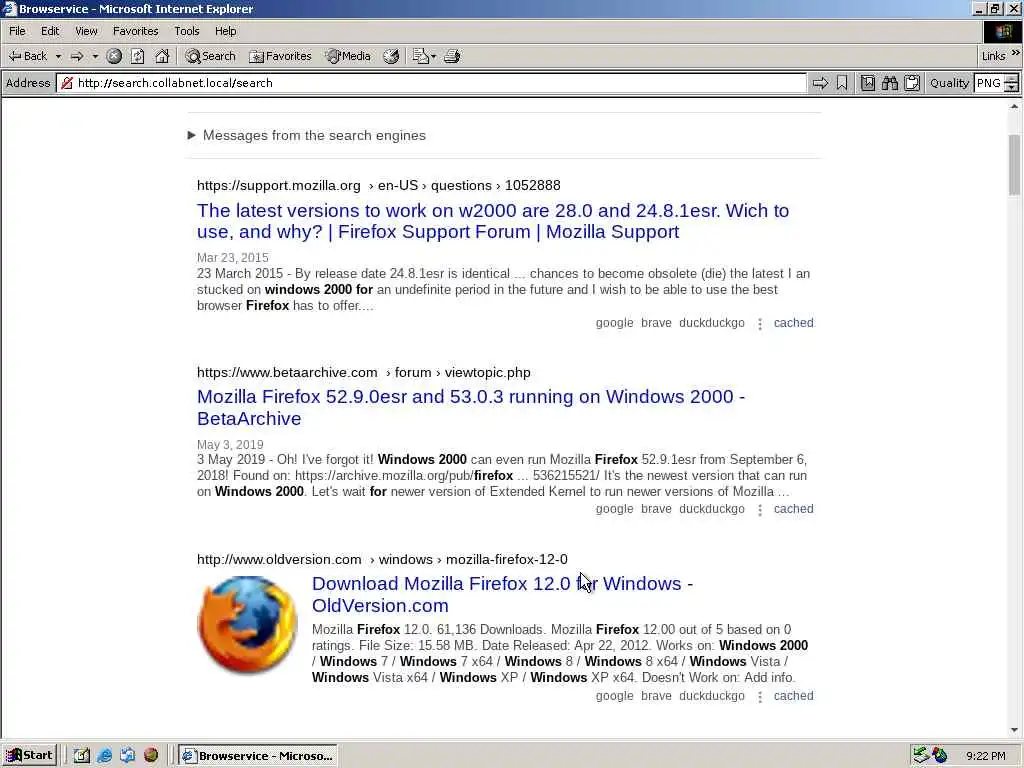Go back using the Back toolbar button
The height and width of the screenshot is (768, 1024).
tap(27, 56)
